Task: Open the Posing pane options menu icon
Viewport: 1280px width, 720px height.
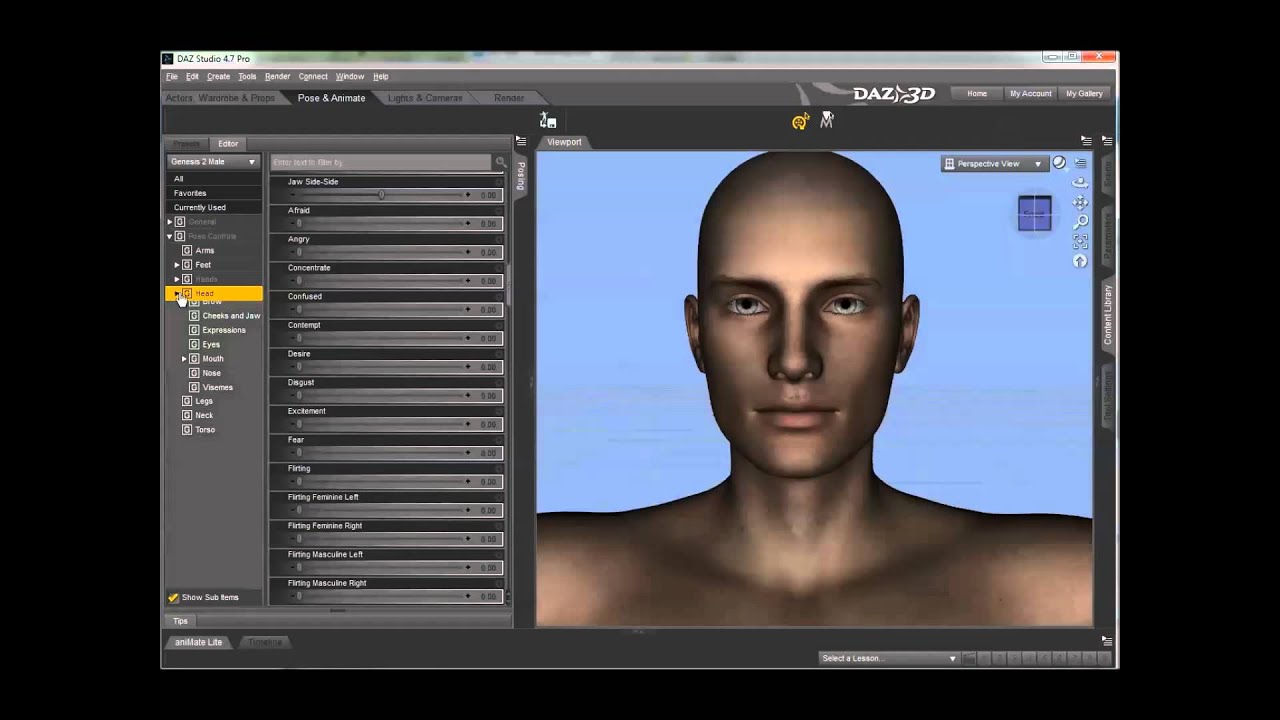Action: (x=521, y=141)
